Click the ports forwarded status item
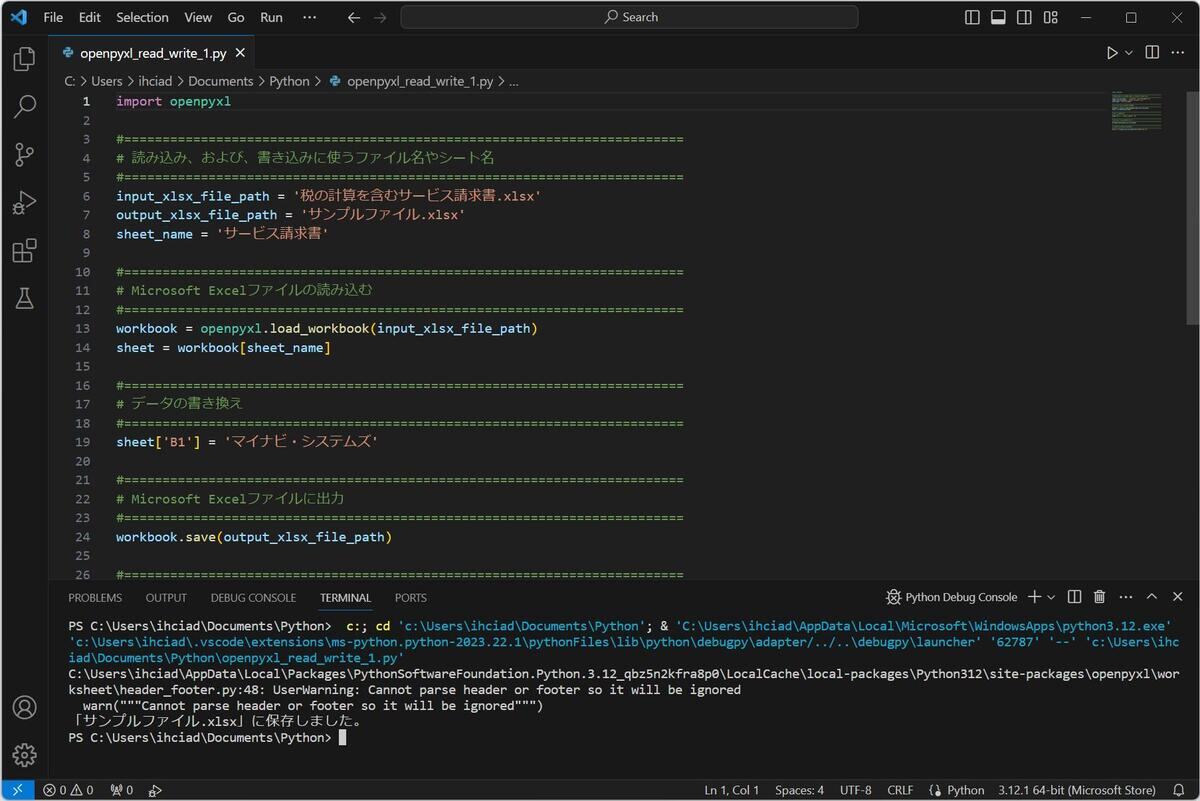This screenshot has width=1200, height=801. coord(122,790)
